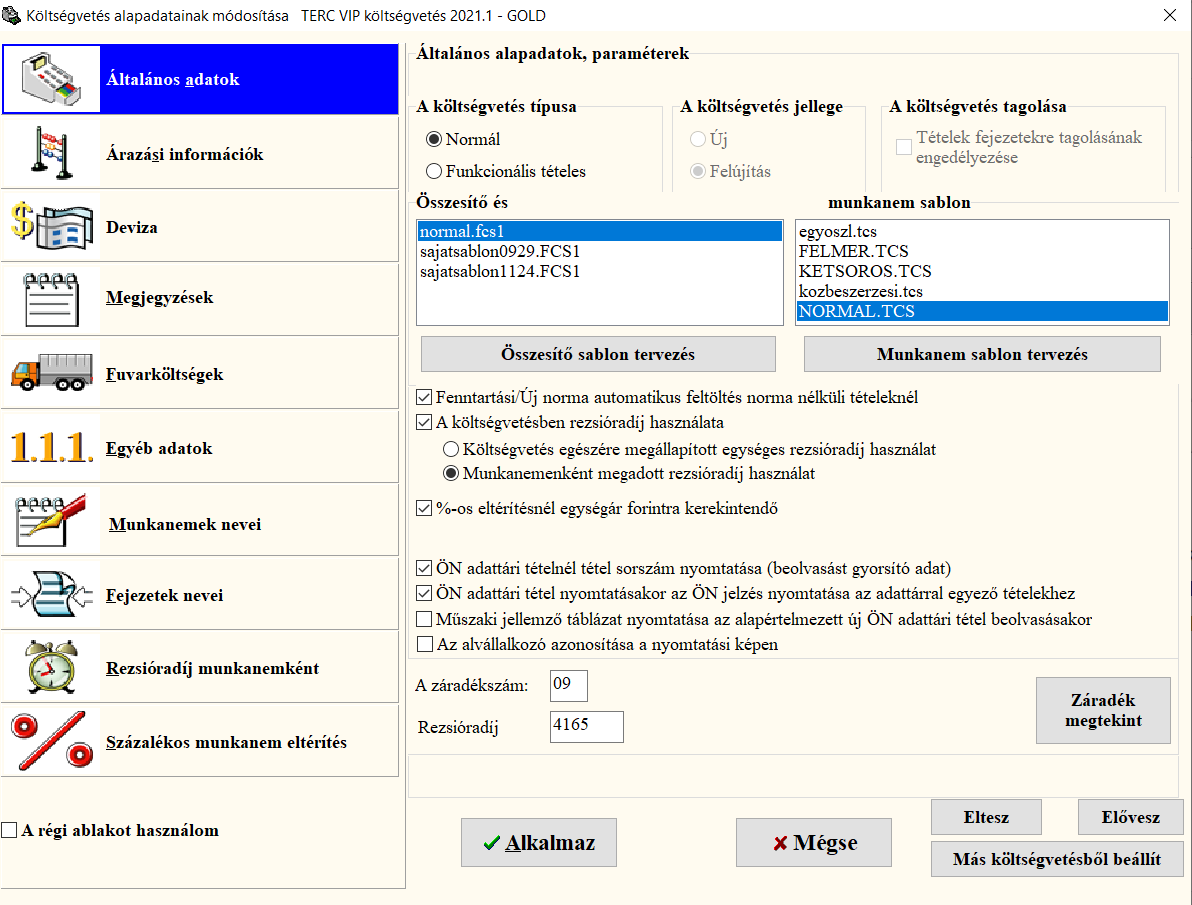Select FELMER.TCS munkanem template
This screenshot has height=905, width=1192.
point(982,251)
